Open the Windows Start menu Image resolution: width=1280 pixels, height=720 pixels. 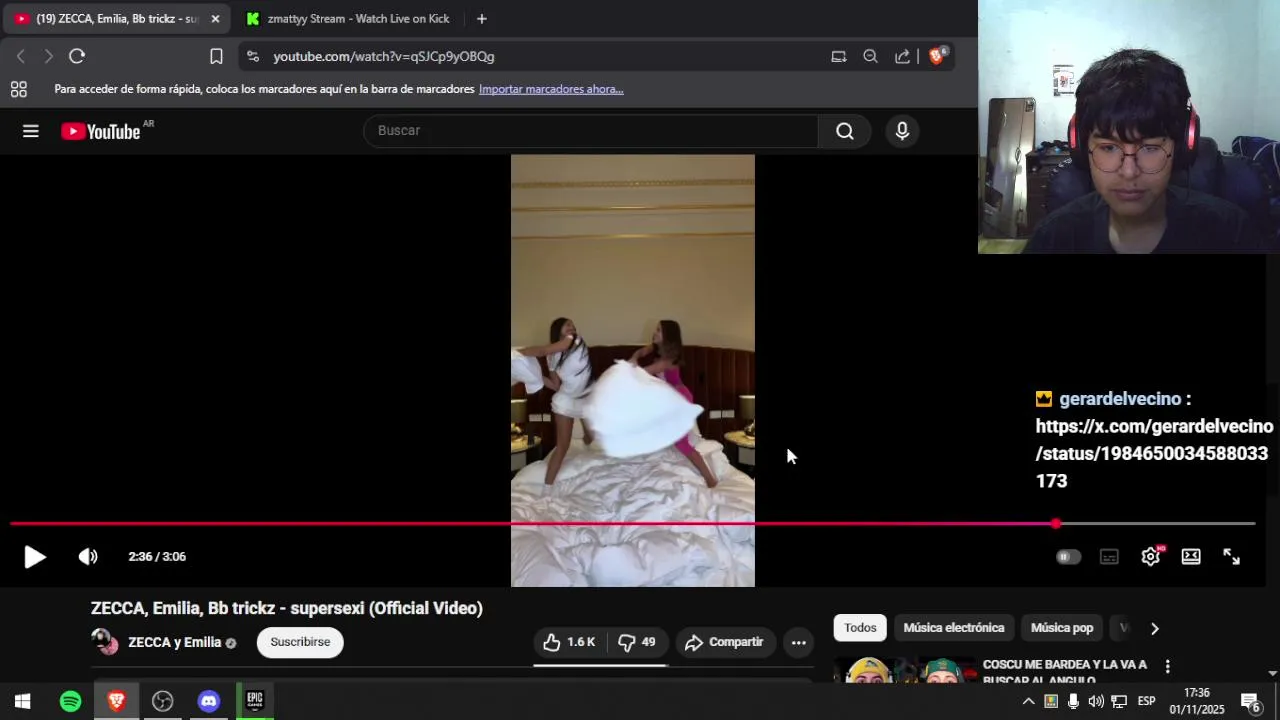click(x=23, y=701)
